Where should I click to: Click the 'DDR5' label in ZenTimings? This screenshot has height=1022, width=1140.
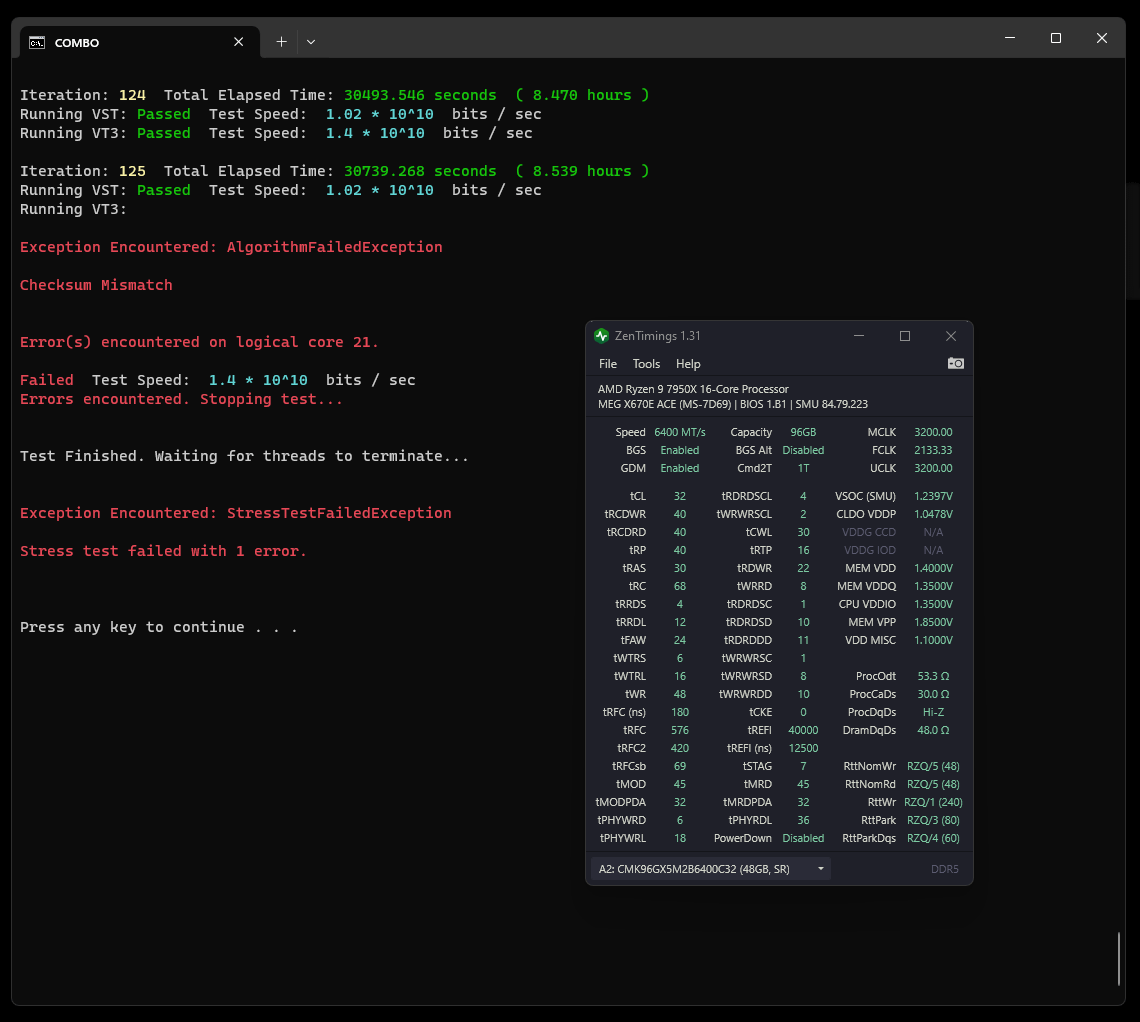point(944,869)
